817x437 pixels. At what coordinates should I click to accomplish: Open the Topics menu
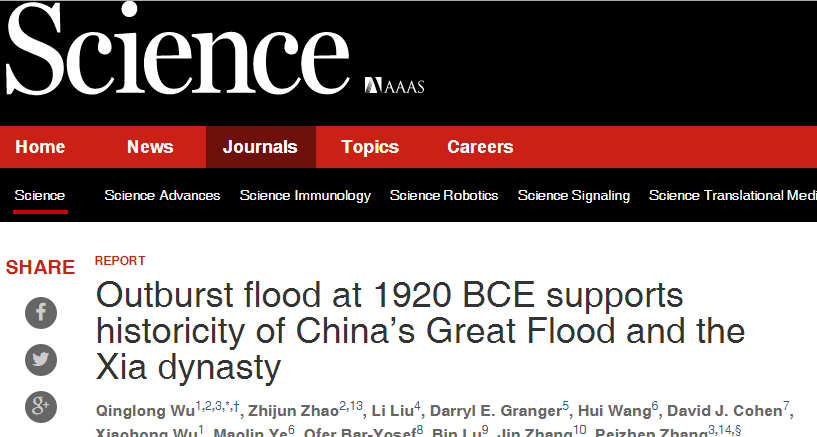point(370,147)
